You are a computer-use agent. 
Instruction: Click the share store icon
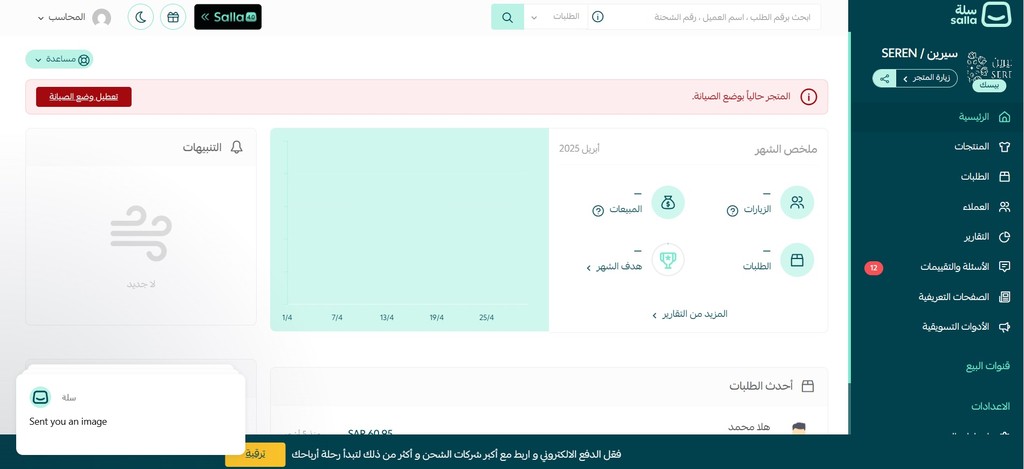pyautogui.click(x=884, y=78)
